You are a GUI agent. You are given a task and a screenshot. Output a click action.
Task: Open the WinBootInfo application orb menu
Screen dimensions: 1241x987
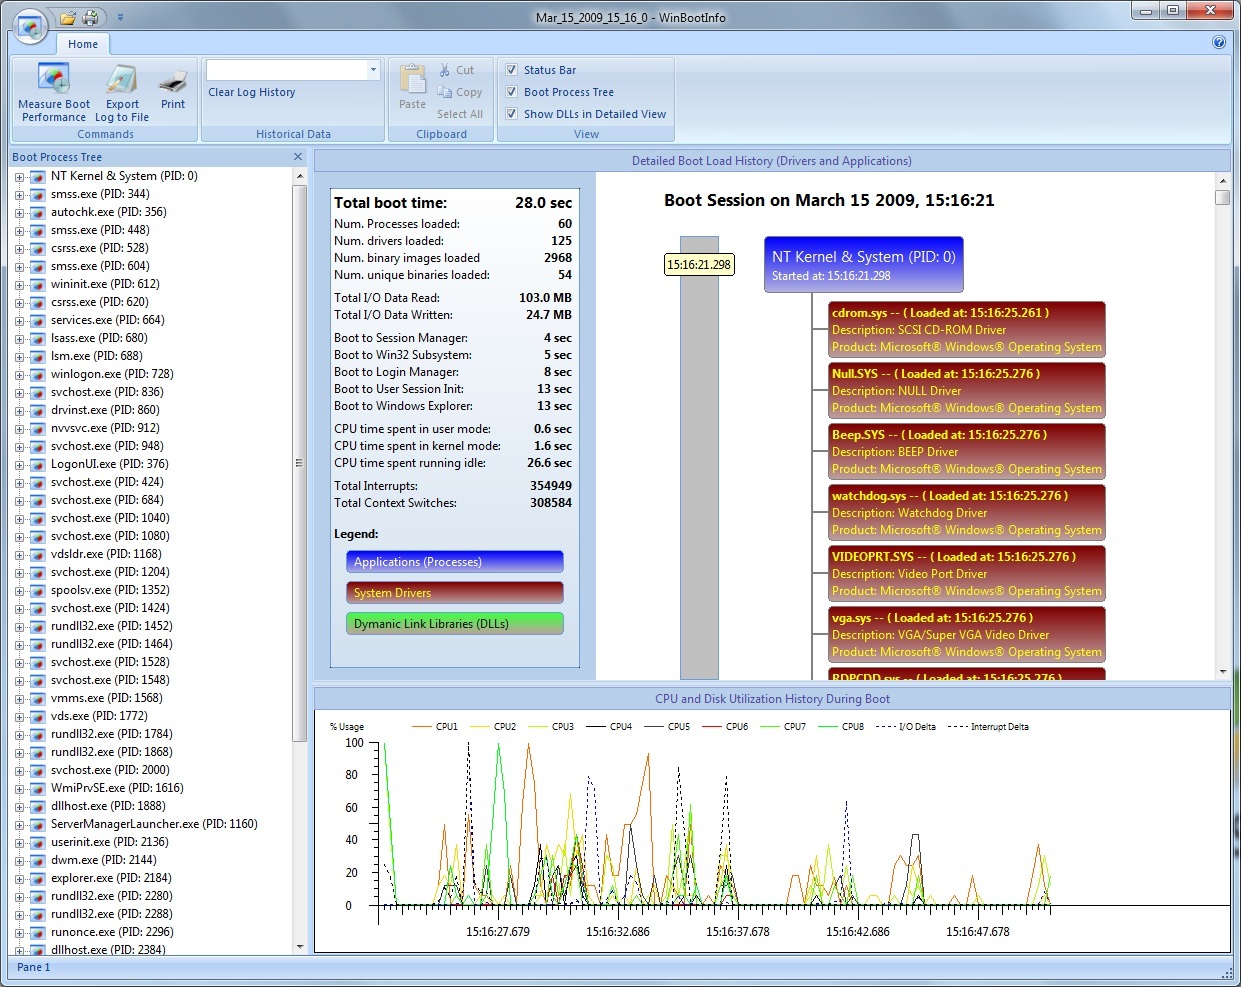pyautogui.click(x=30, y=26)
